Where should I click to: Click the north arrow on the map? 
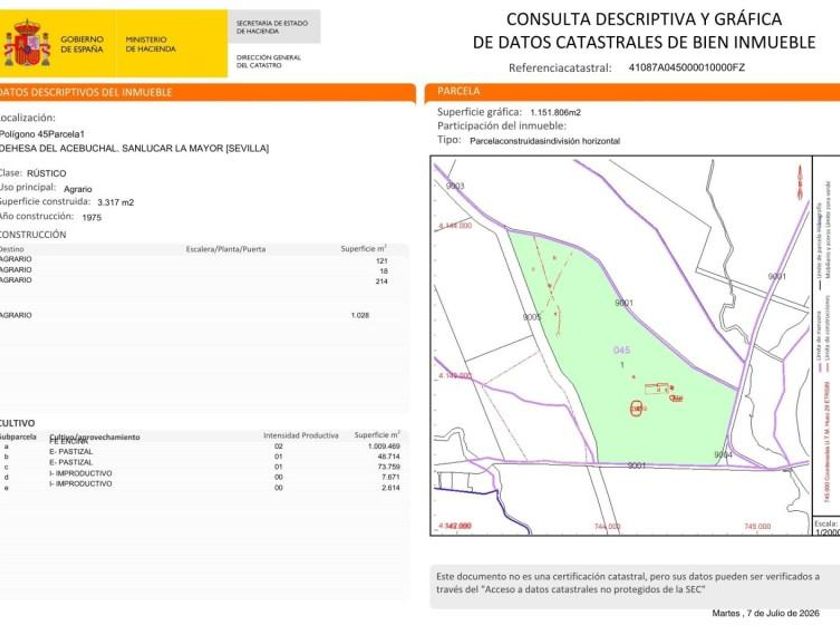[800, 182]
